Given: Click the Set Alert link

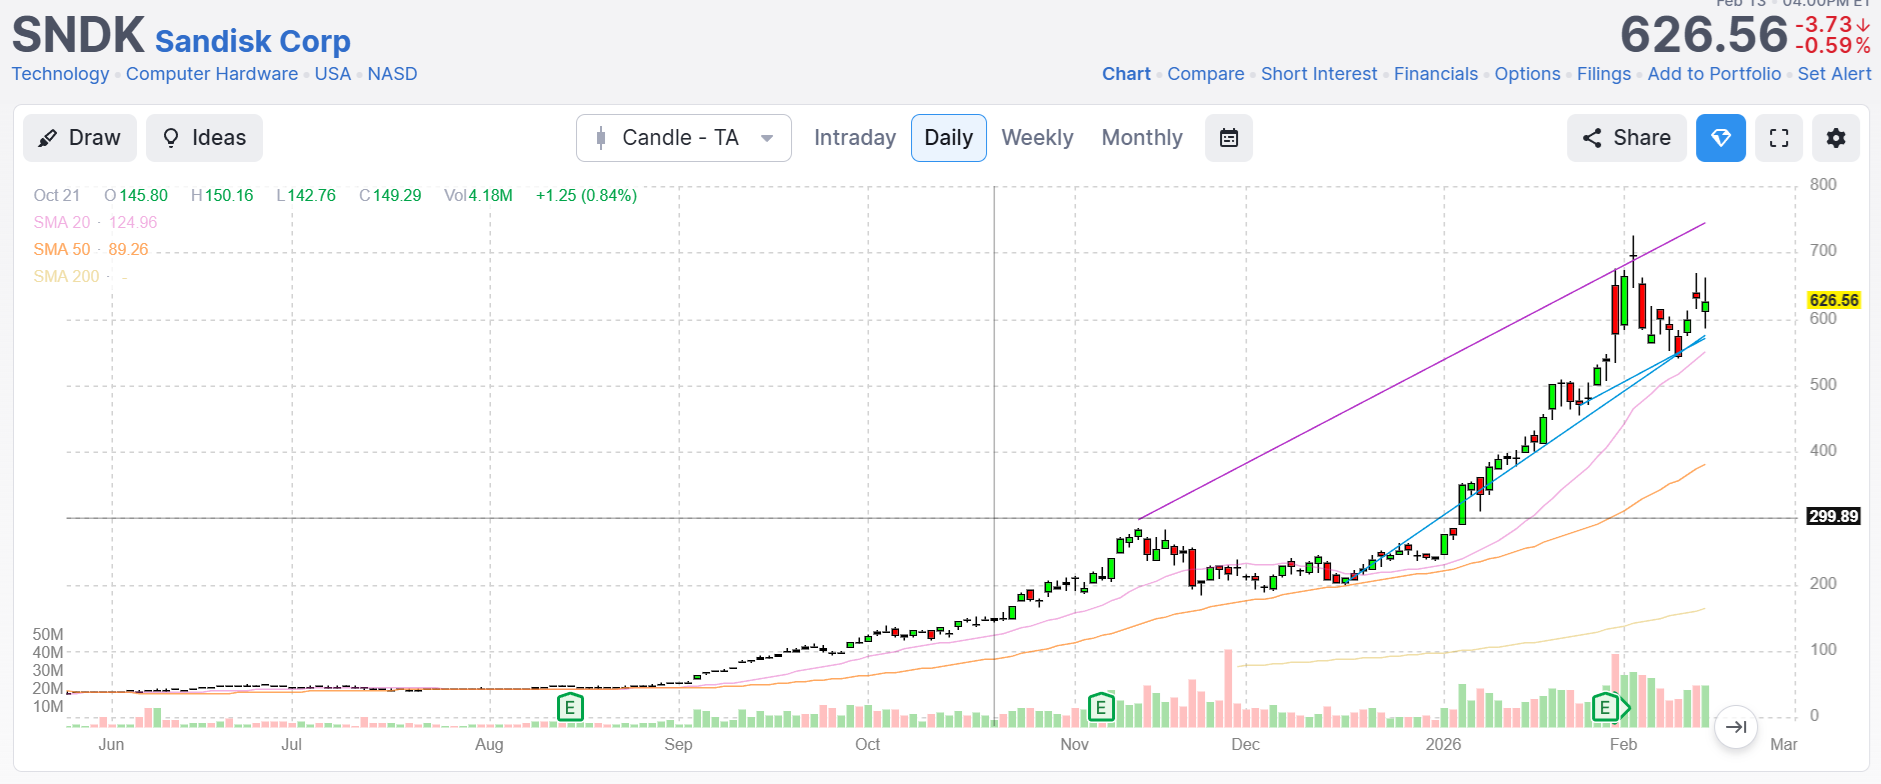Looking at the screenshot, I should pos(1834,74).
